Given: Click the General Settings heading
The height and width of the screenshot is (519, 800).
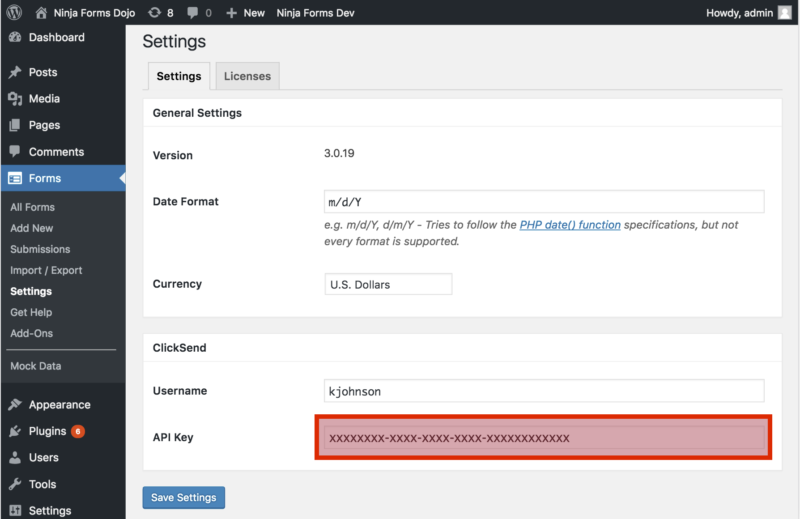Looking at the screenshot, I should [197, 113].
